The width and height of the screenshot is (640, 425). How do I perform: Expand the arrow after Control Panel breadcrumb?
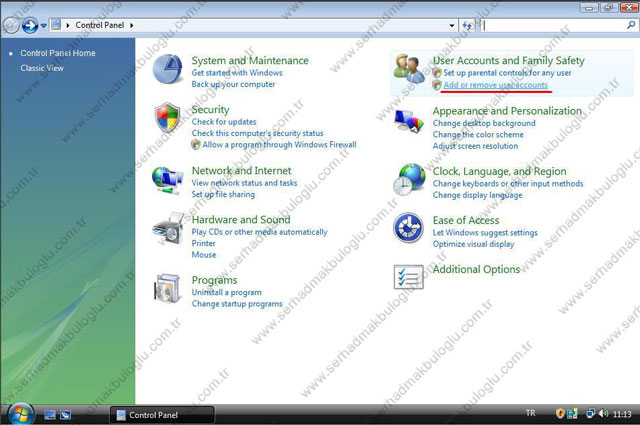(131, 25)
